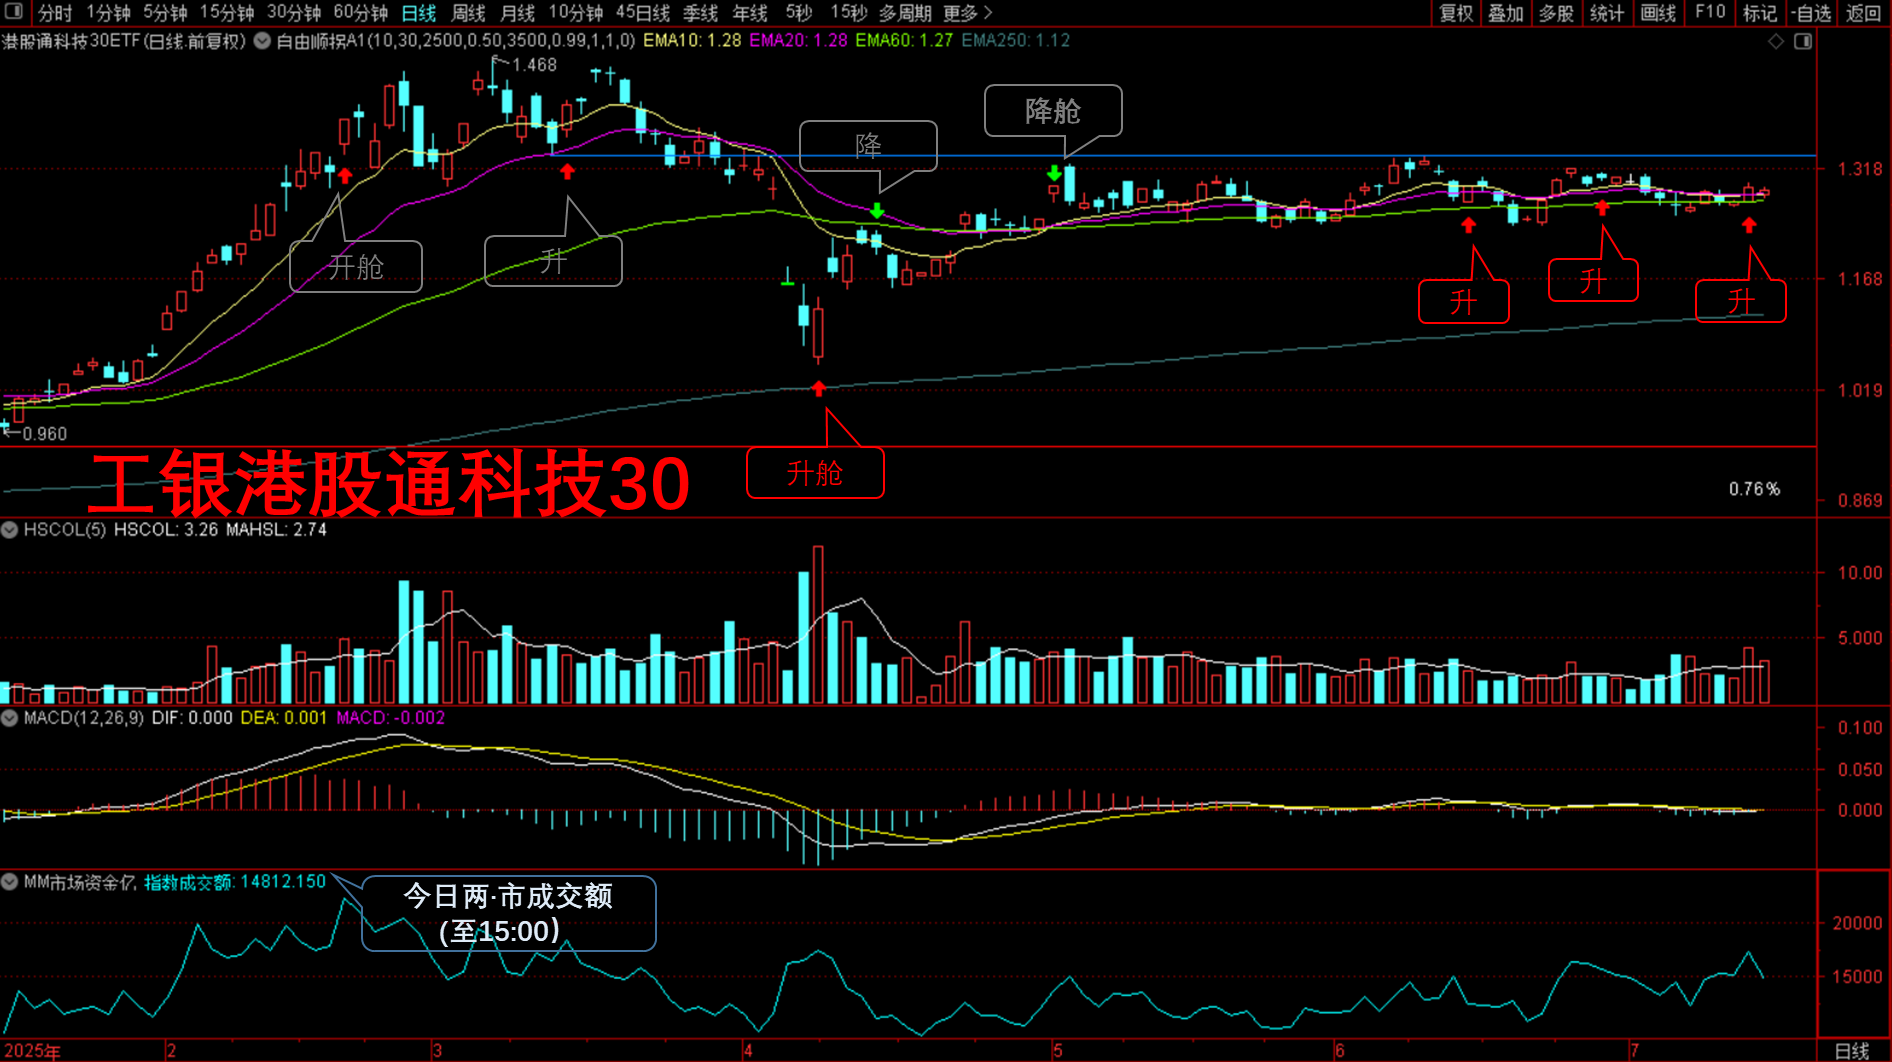Screen dimensions: 1892x1062
Task: Click the EMA10: 1.28 value
Action: [x=692, y=41]
